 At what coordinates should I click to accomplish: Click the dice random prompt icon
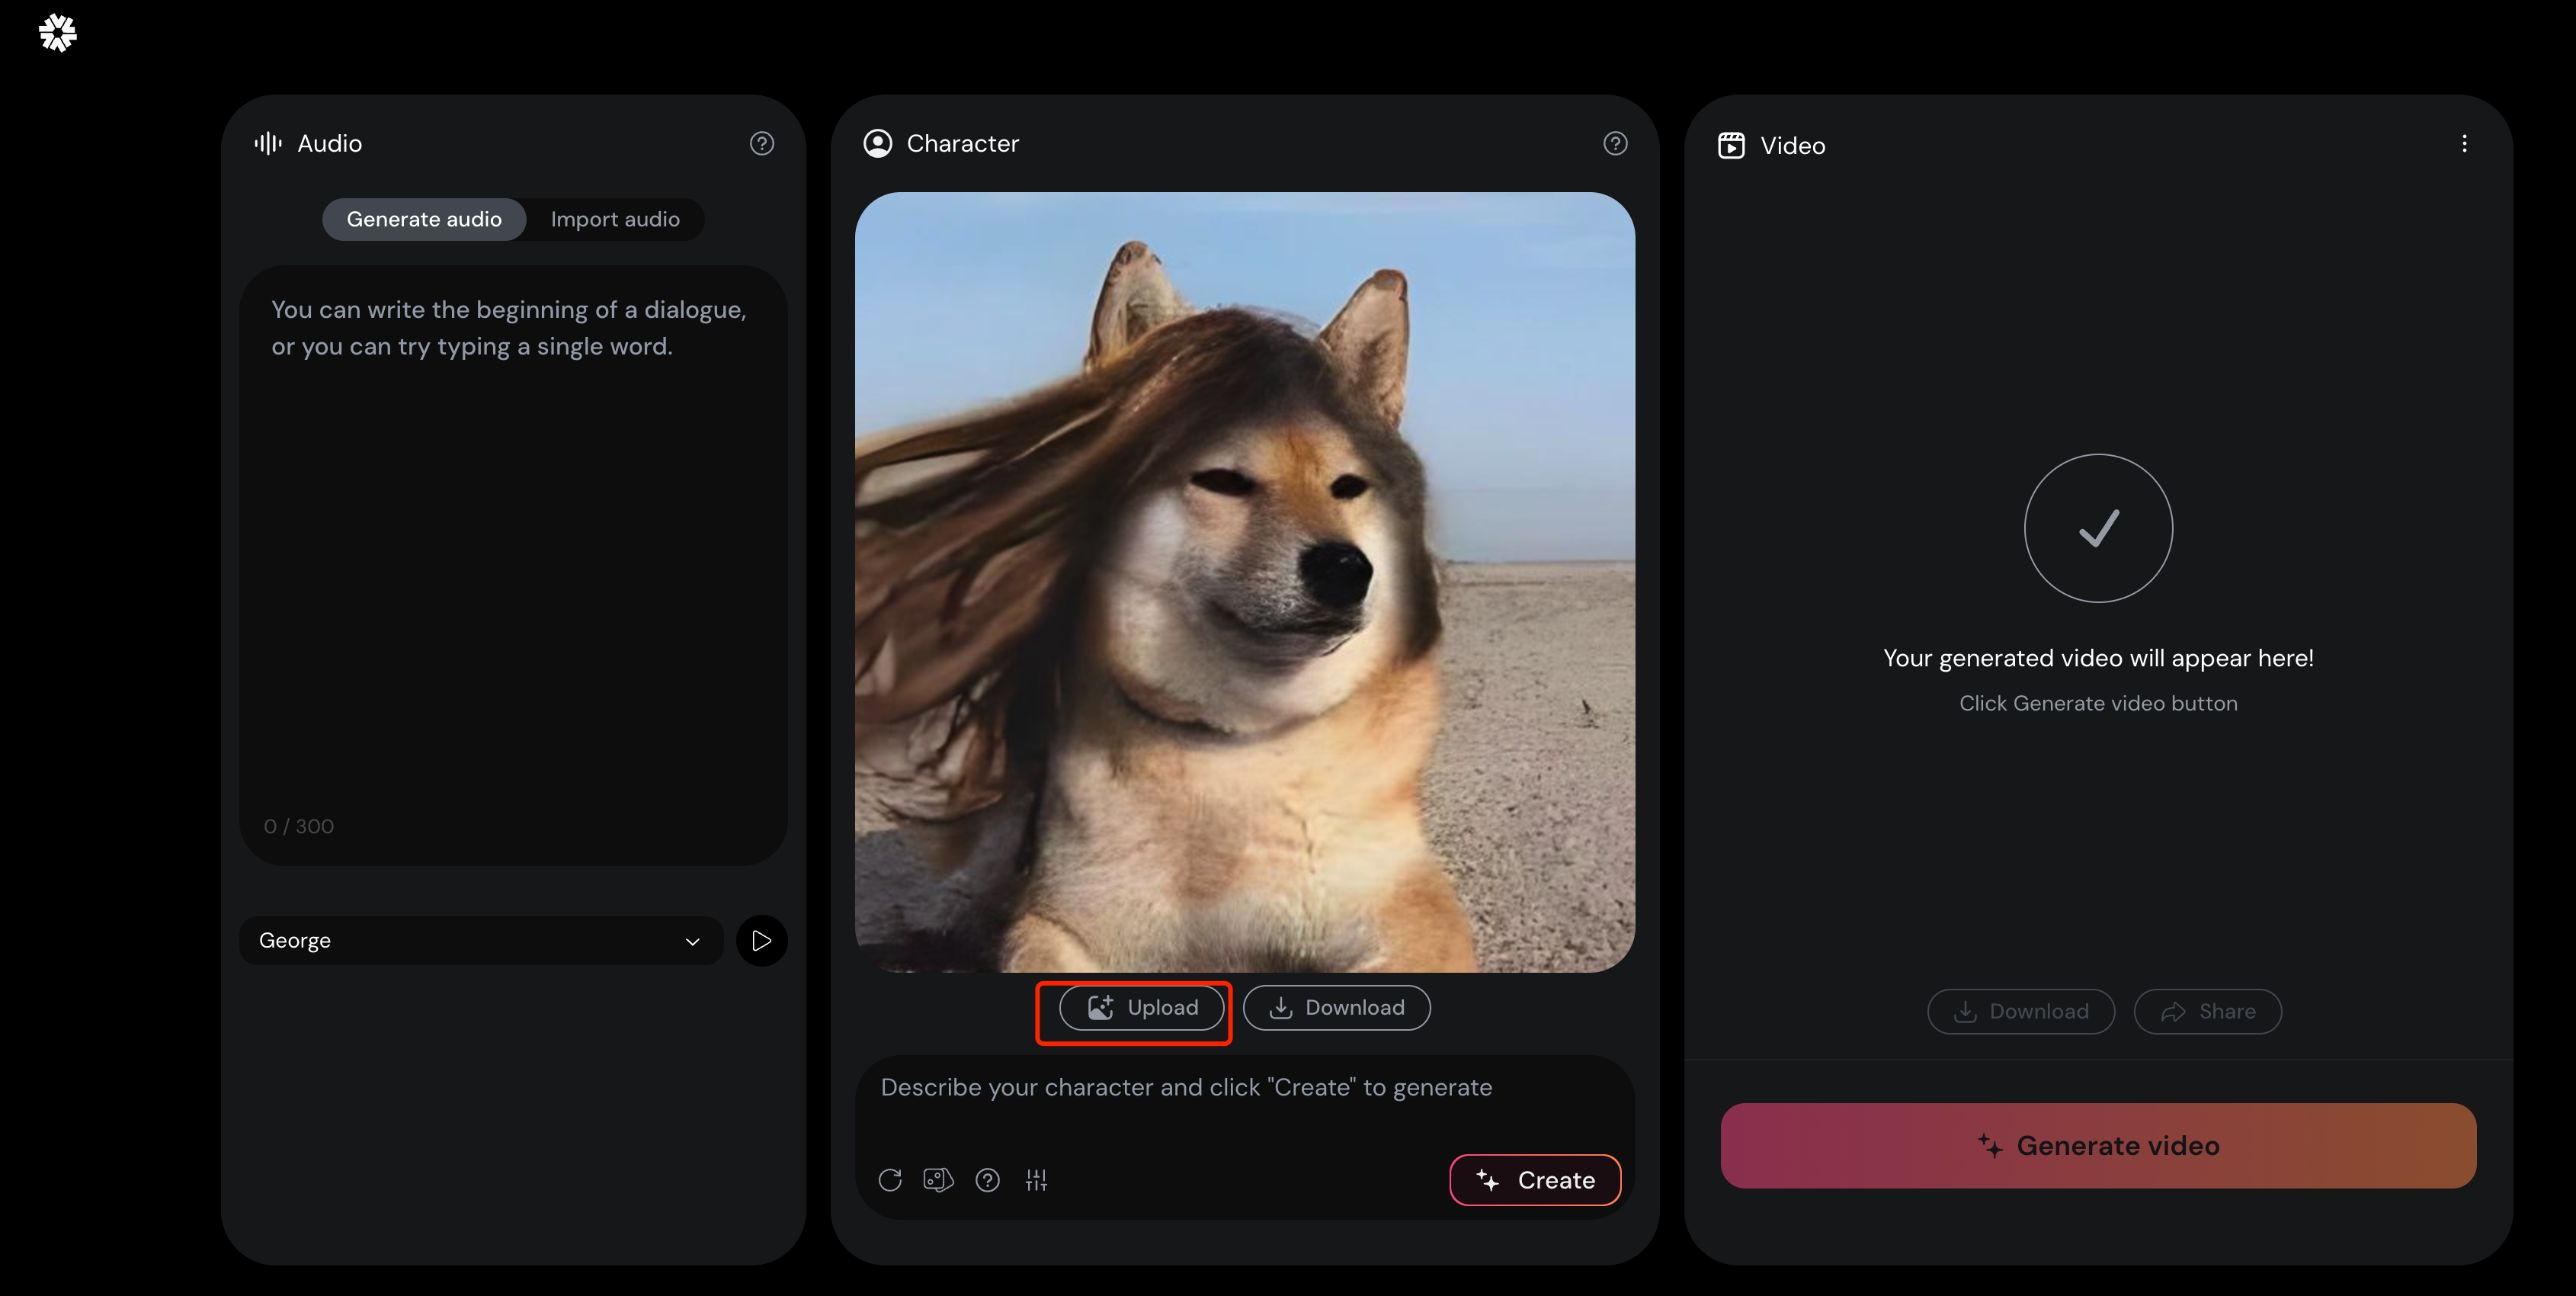(938, 1180)
